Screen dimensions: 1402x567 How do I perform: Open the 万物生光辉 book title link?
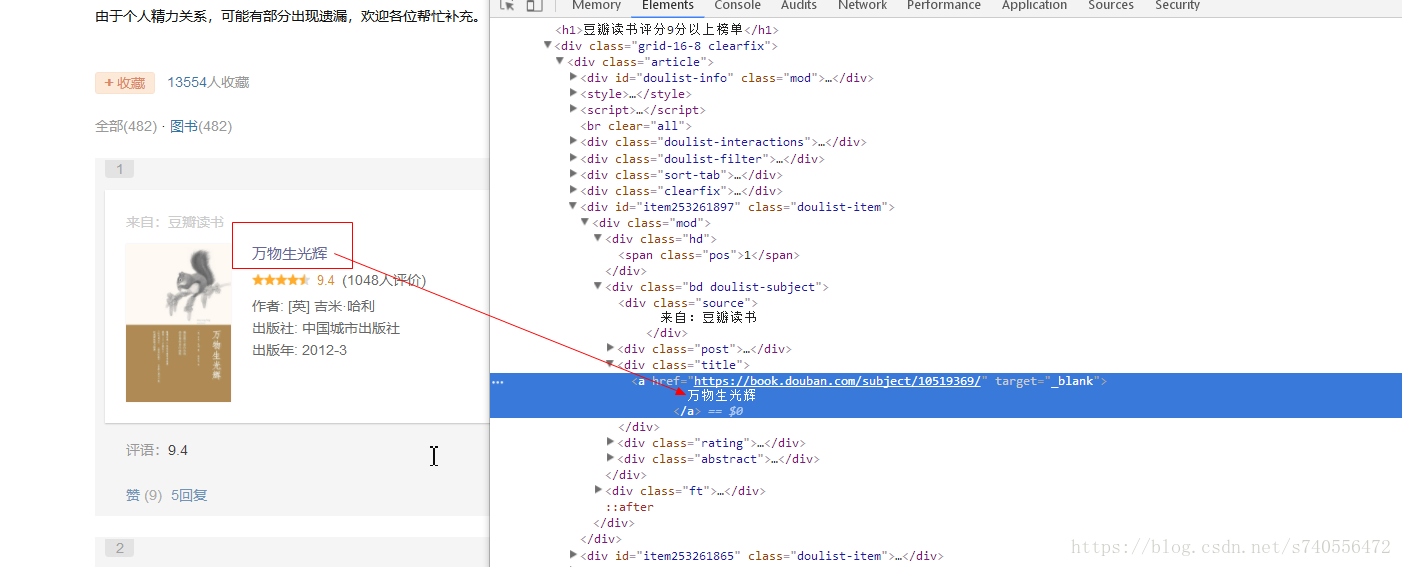tap(289, 254)
